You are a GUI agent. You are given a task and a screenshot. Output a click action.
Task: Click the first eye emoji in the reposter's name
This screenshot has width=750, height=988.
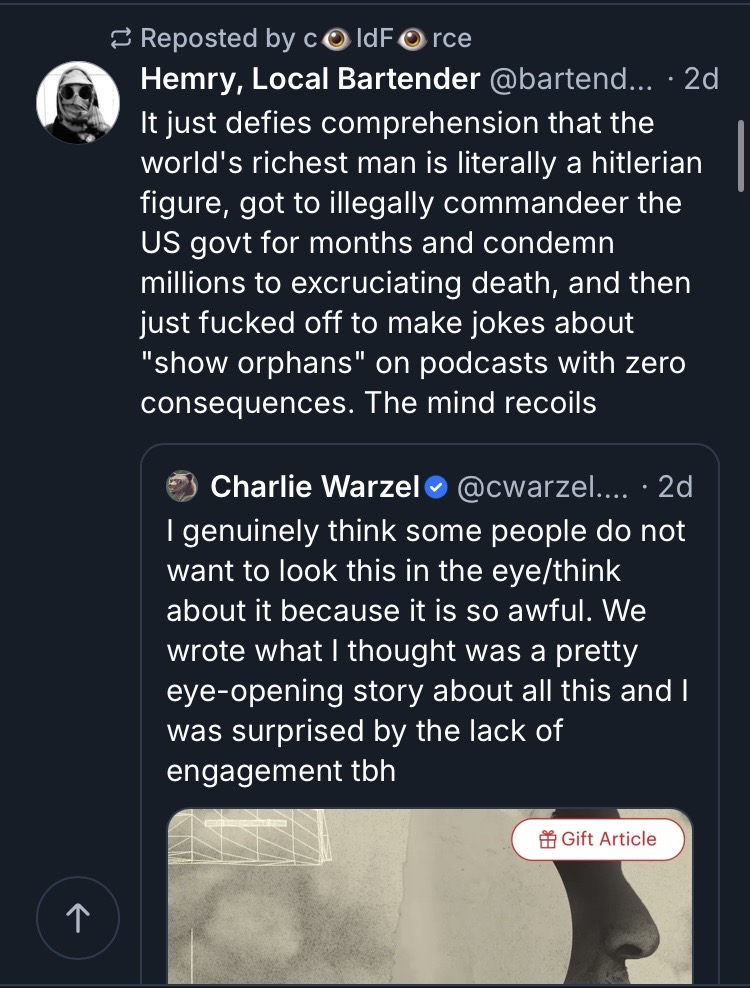pyautogui.click(x=338, y=39)
